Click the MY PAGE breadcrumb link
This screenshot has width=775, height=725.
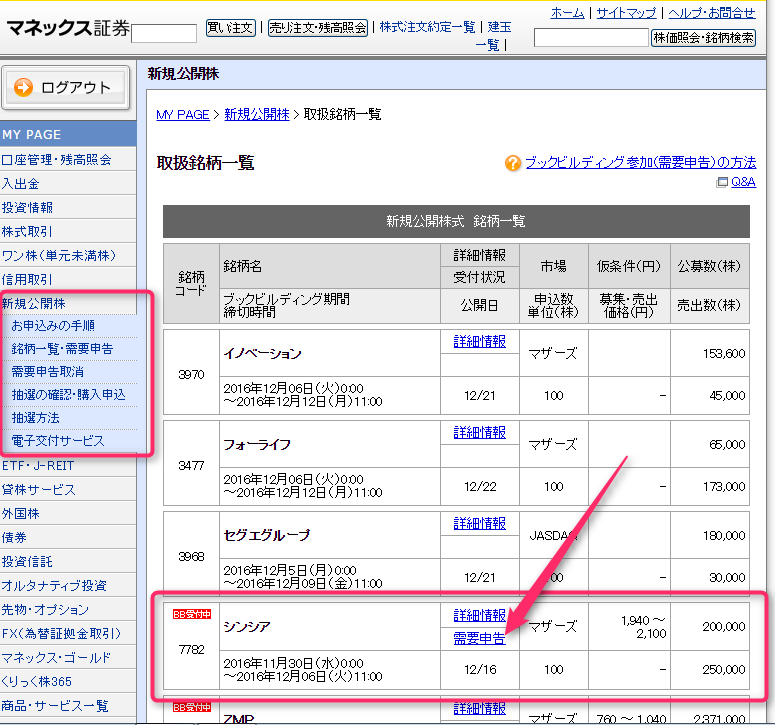click(183, 115)
